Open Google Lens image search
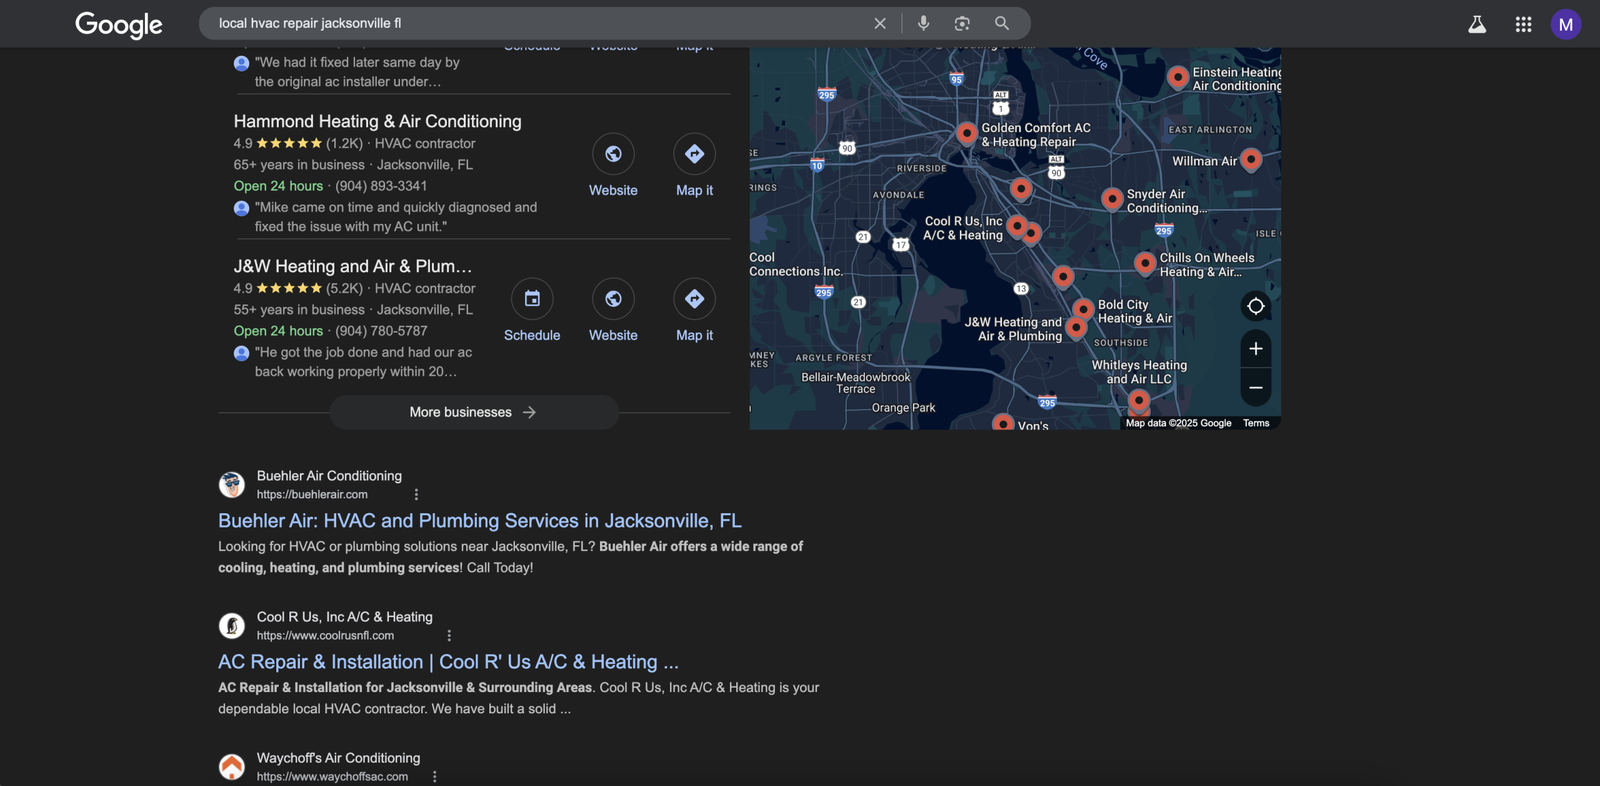The width and height of the screenshot is (1600, 786). point(962,23)
